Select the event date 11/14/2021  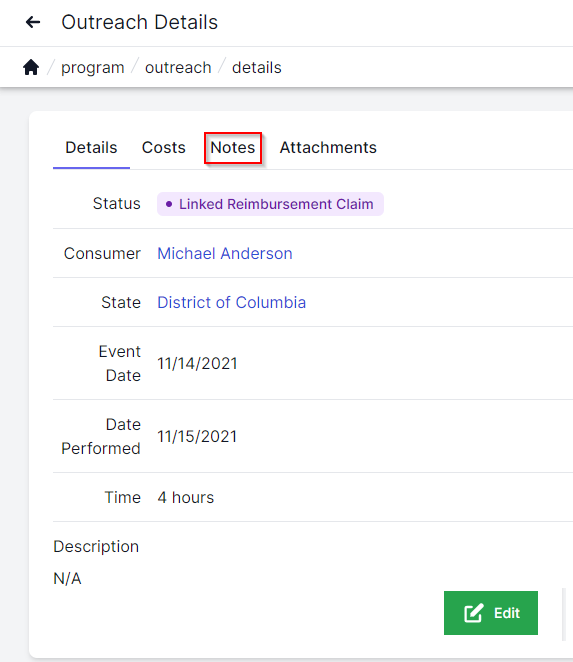[x=197, y=363]
